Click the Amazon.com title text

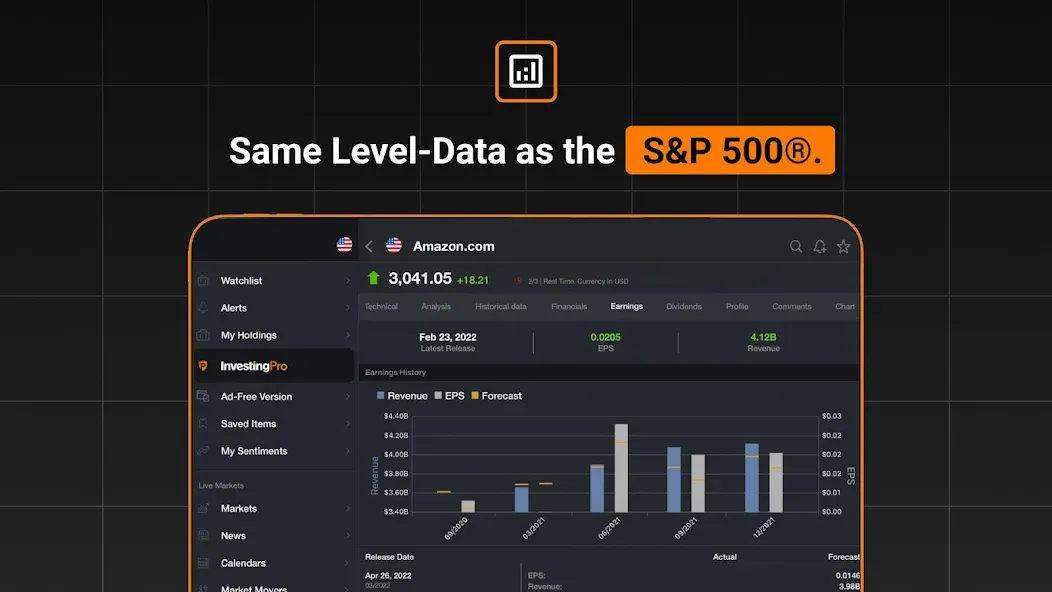(x=454, y=246)
